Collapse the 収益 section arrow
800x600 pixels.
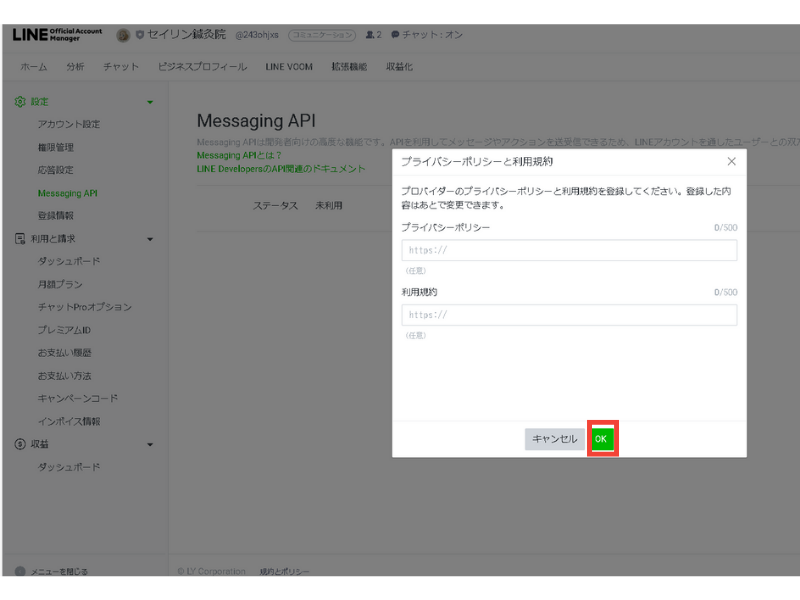pos(150,444)
